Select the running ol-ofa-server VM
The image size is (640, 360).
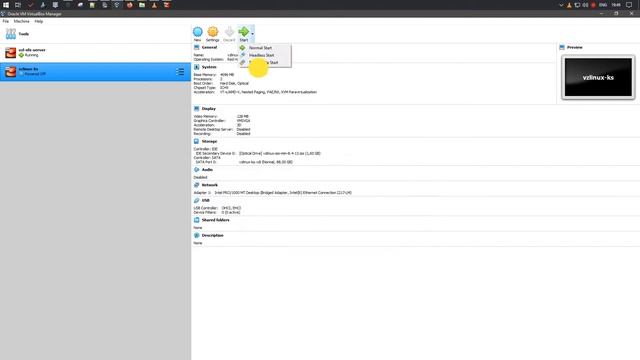pyautogui.click(x=95, y=52)
